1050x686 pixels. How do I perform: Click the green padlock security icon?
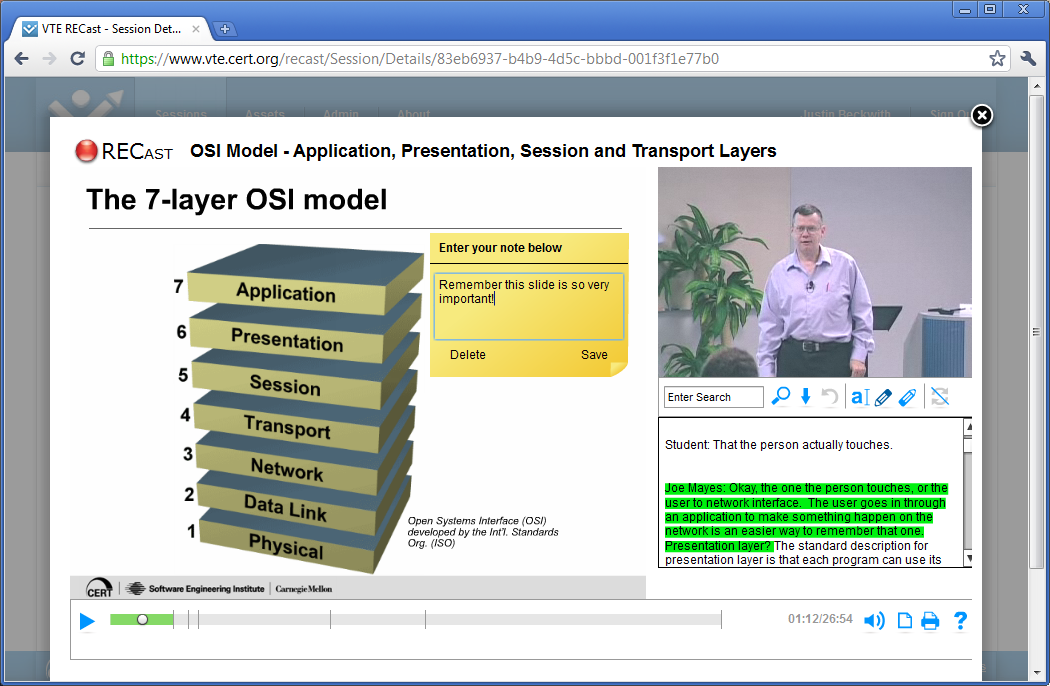coord(108,59)
